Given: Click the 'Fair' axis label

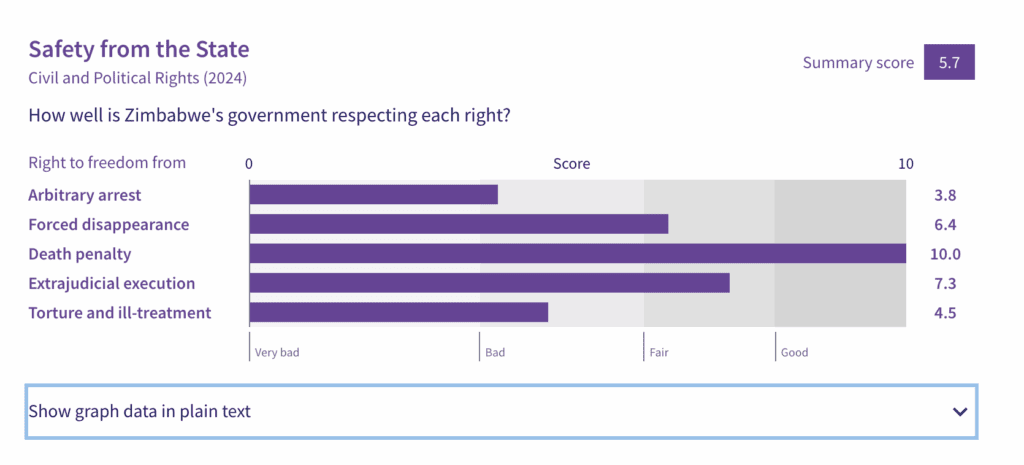Looking at the screenshot, I should tap(659, 352).
